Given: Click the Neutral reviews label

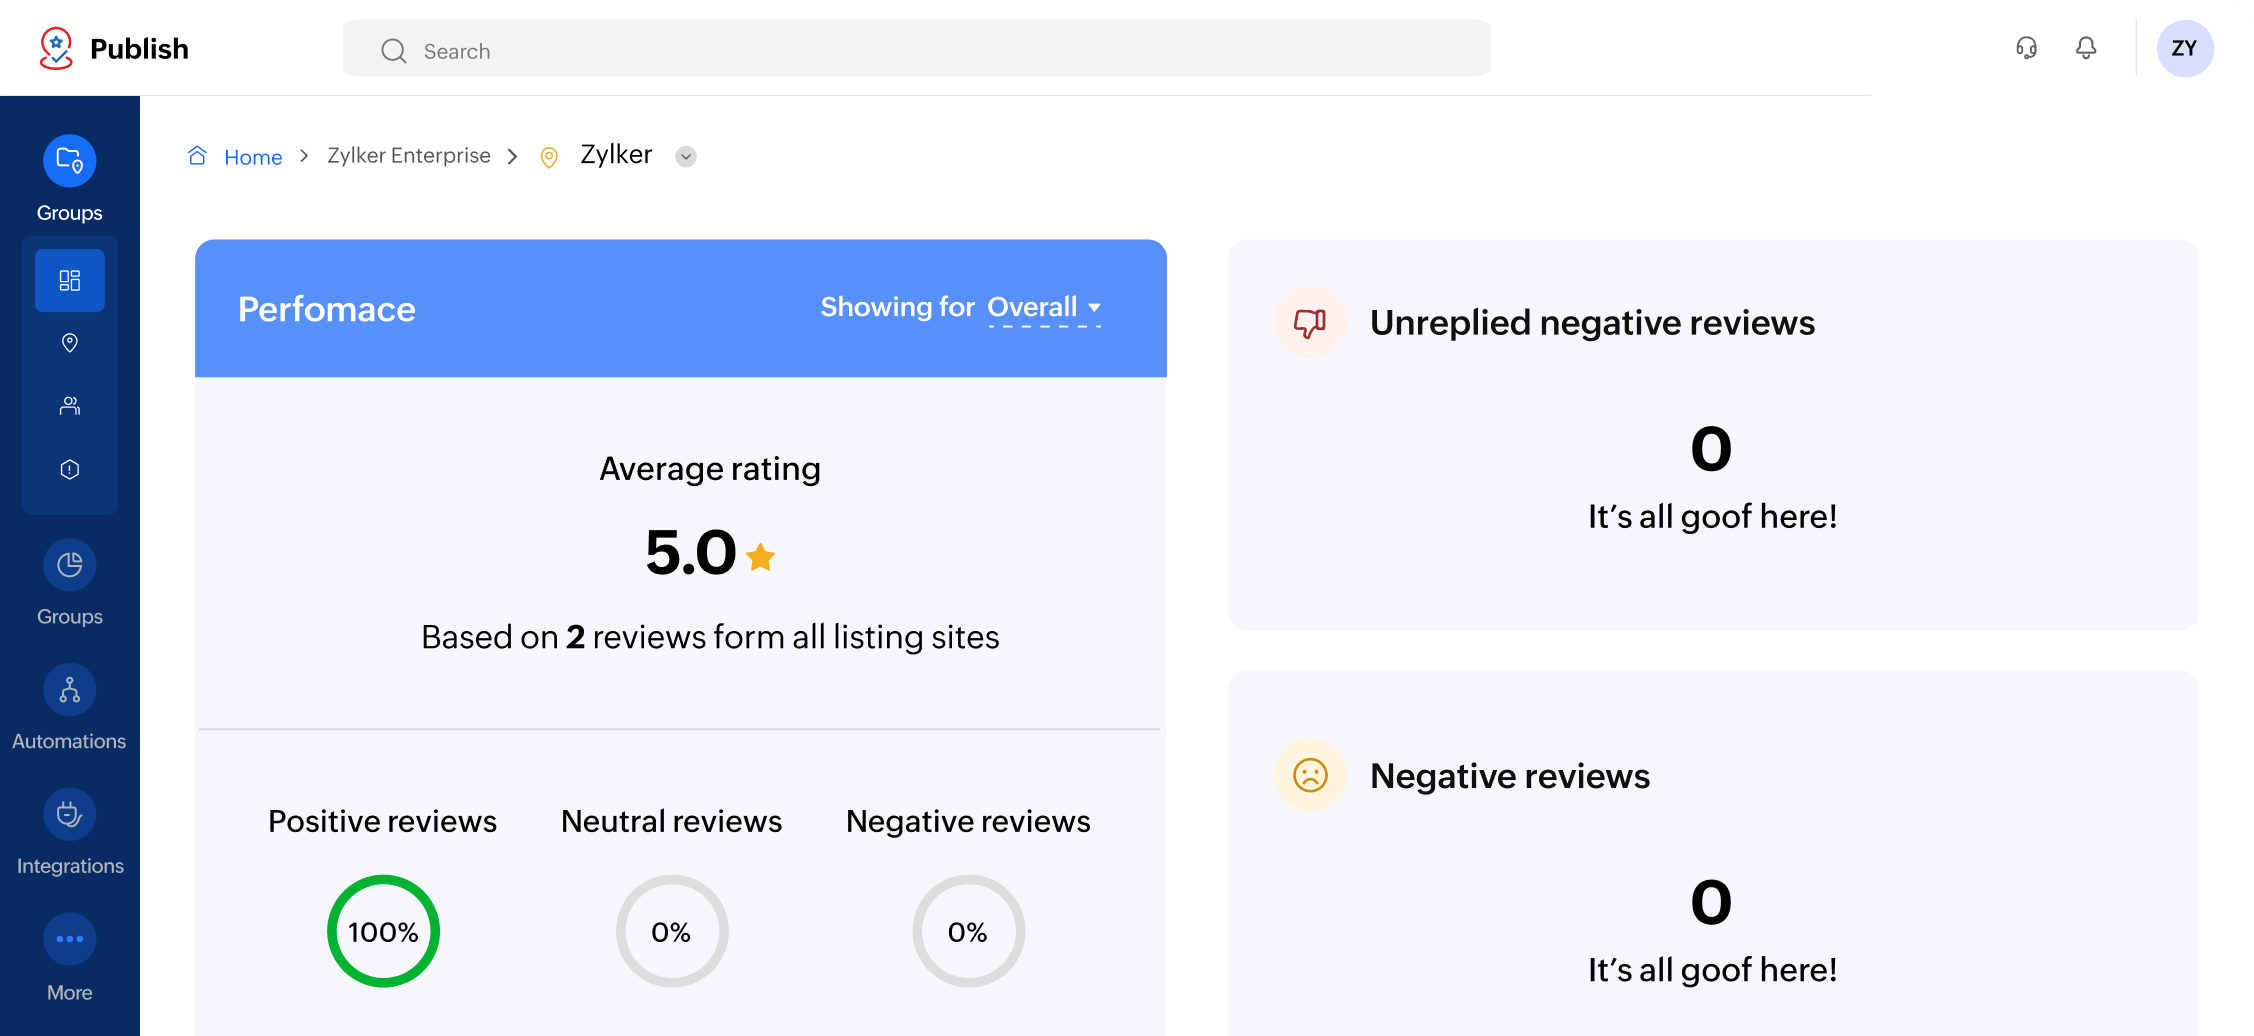Looking at the screenshot, I should coord(672,821).
